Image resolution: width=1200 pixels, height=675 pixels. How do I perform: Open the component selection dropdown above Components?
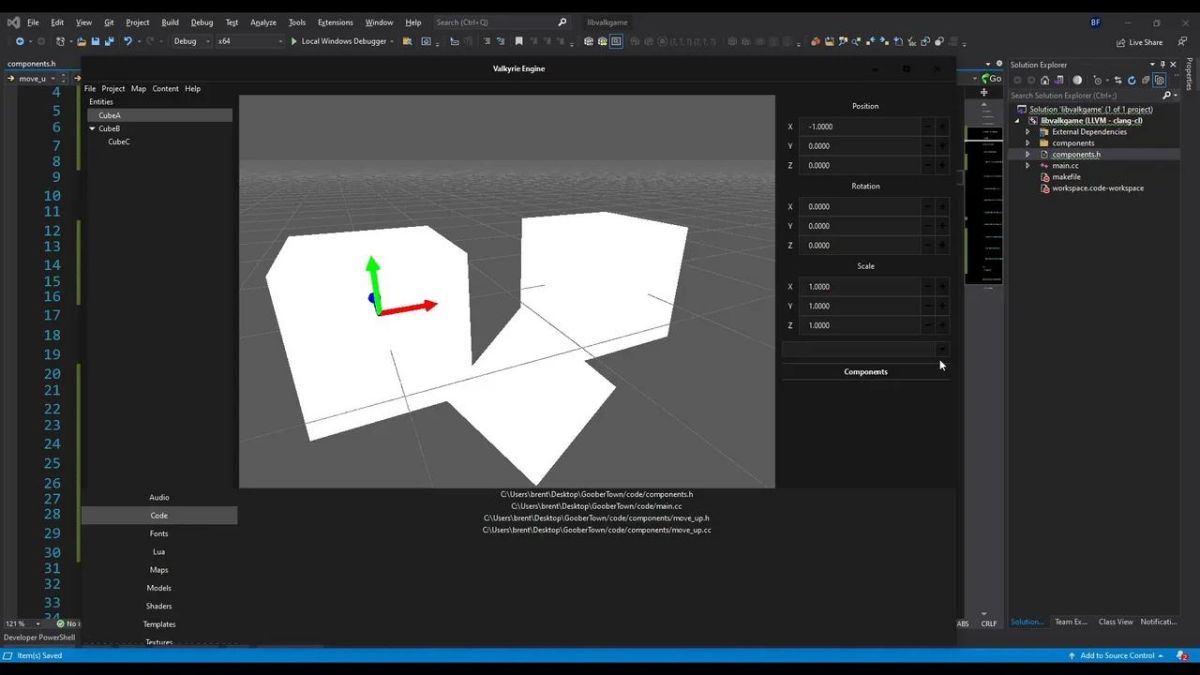[x=942, y=349]
